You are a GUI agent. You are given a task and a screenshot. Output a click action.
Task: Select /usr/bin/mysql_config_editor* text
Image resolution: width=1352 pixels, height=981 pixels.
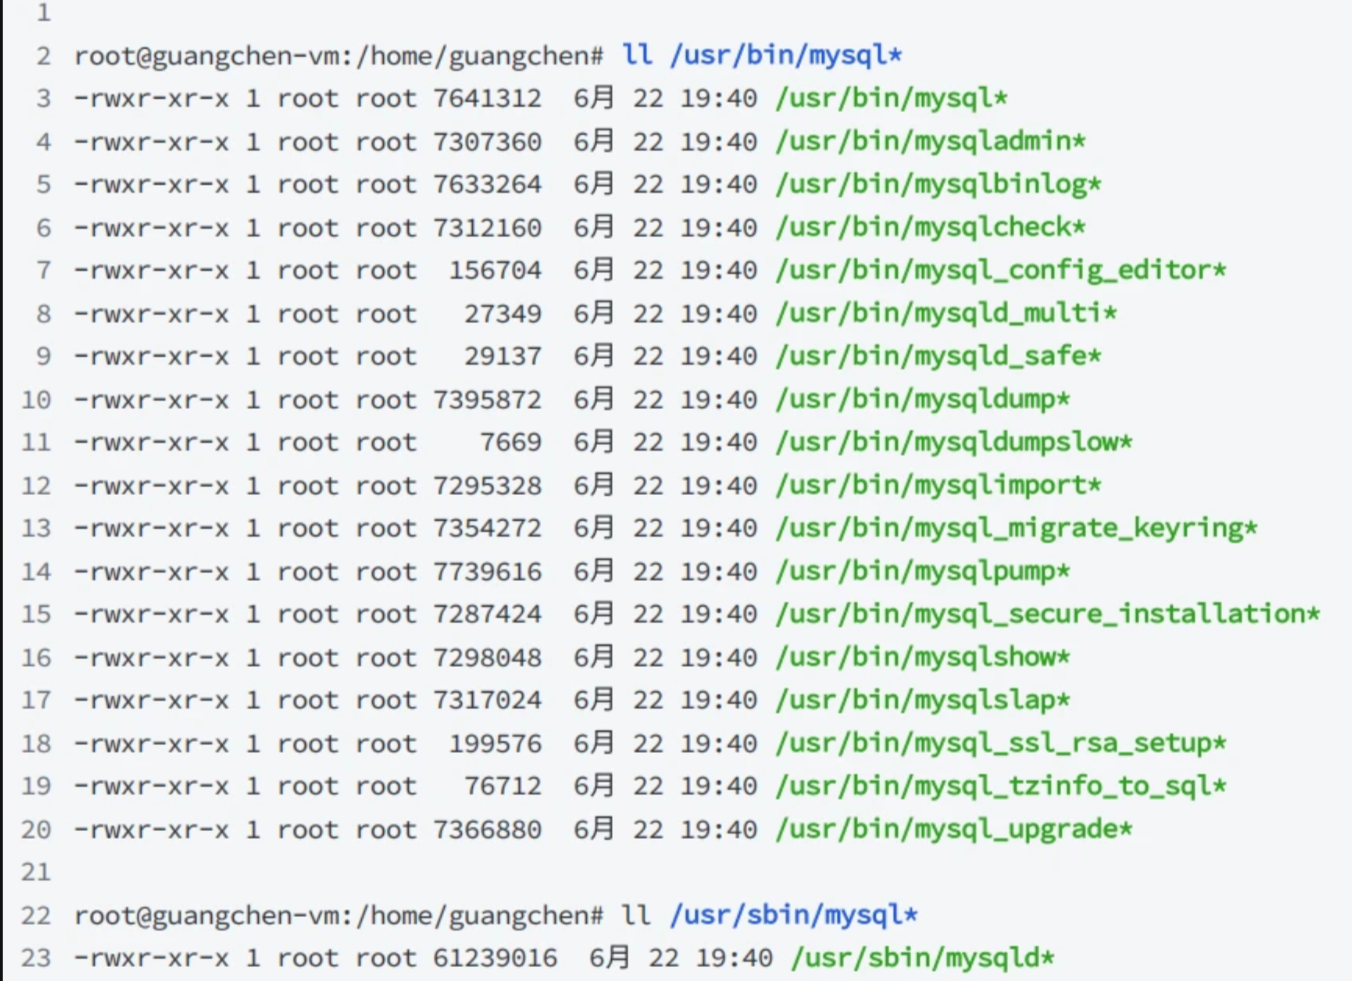click(x=1001, y=270)
